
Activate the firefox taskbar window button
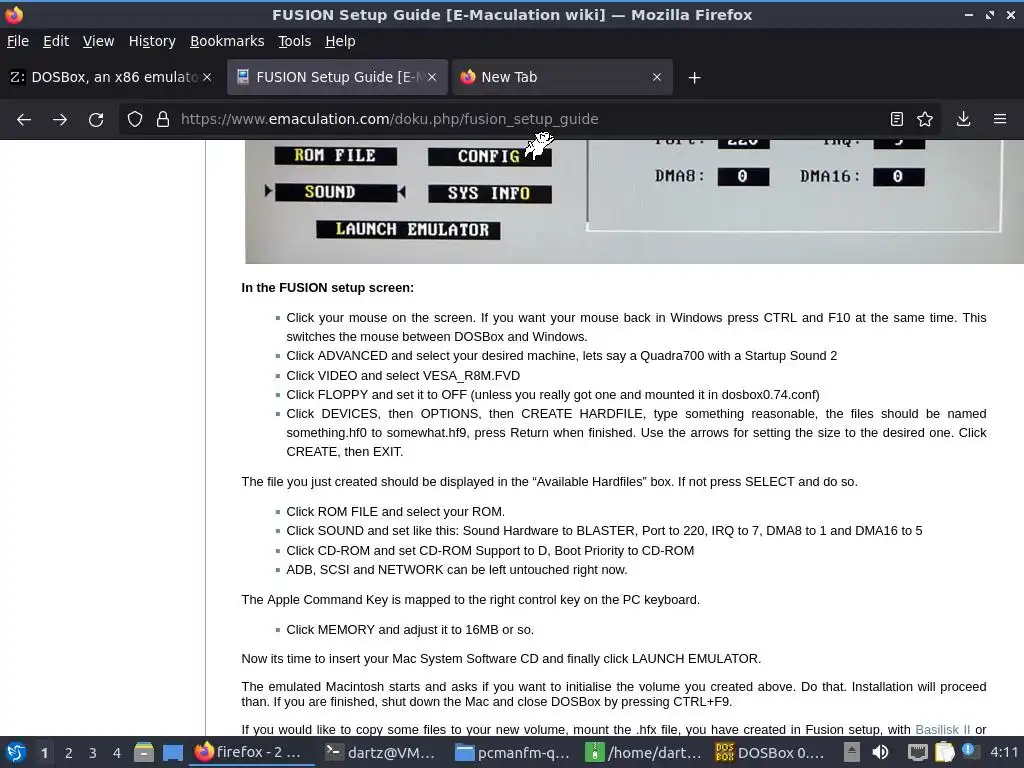[251, 753]
